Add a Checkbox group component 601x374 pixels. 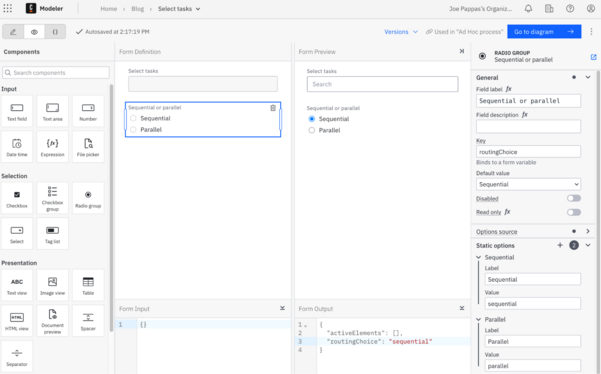pyautogui.click(x=53, y=198)
